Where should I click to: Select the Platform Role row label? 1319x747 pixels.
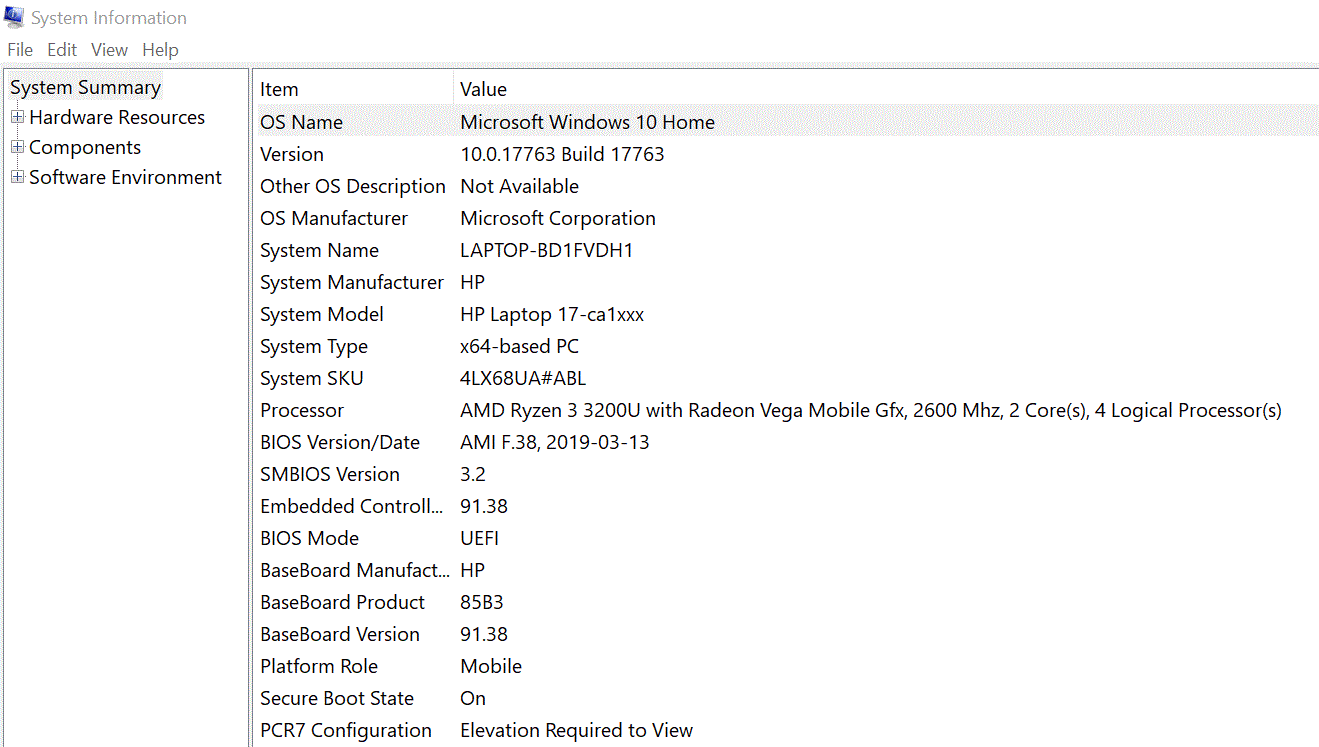319,666
